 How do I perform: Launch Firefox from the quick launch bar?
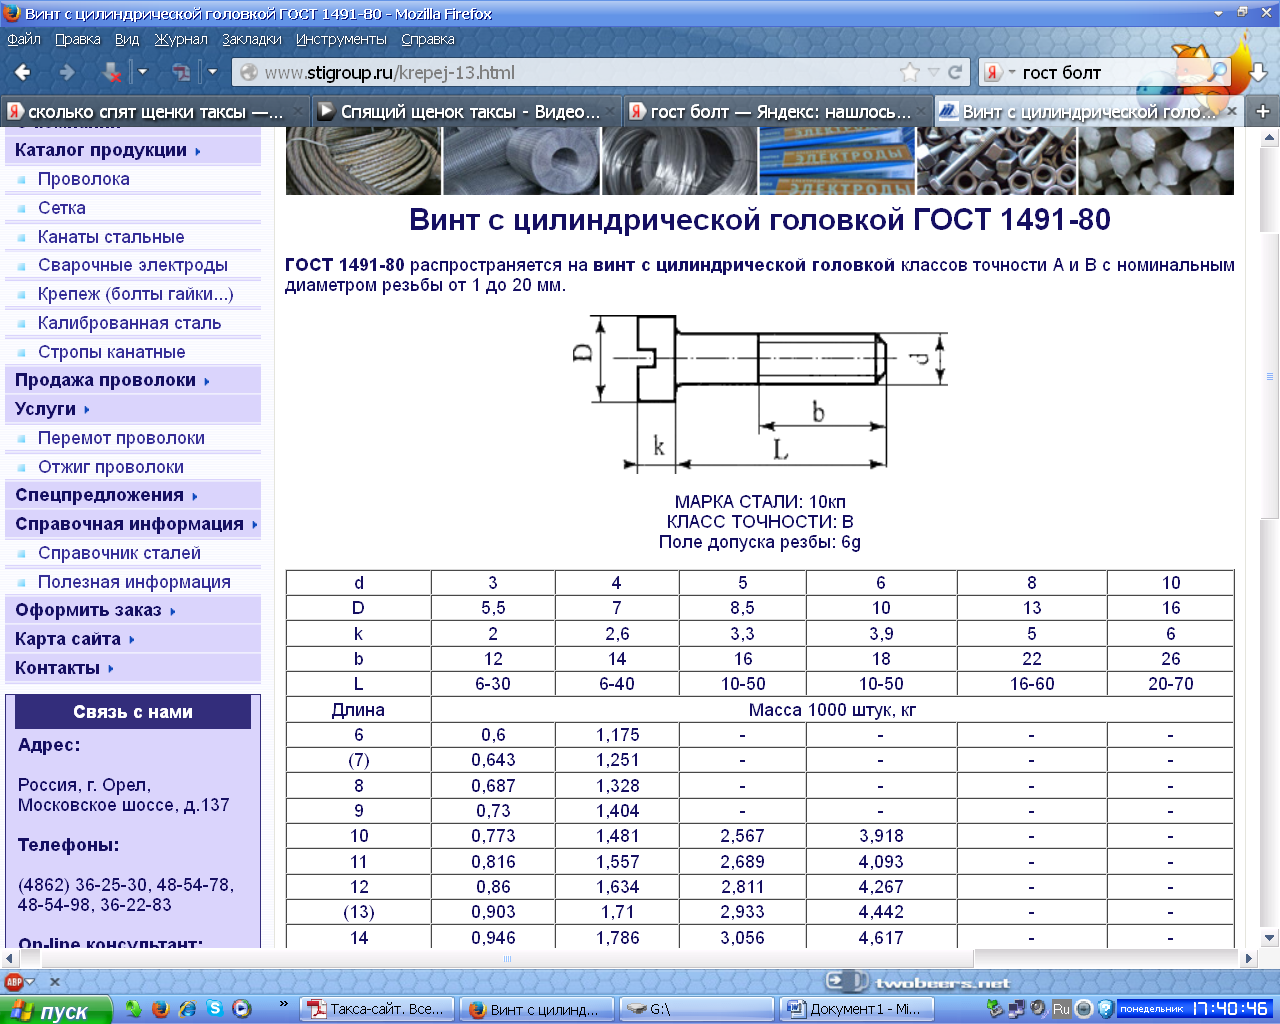pos(160,1009)
